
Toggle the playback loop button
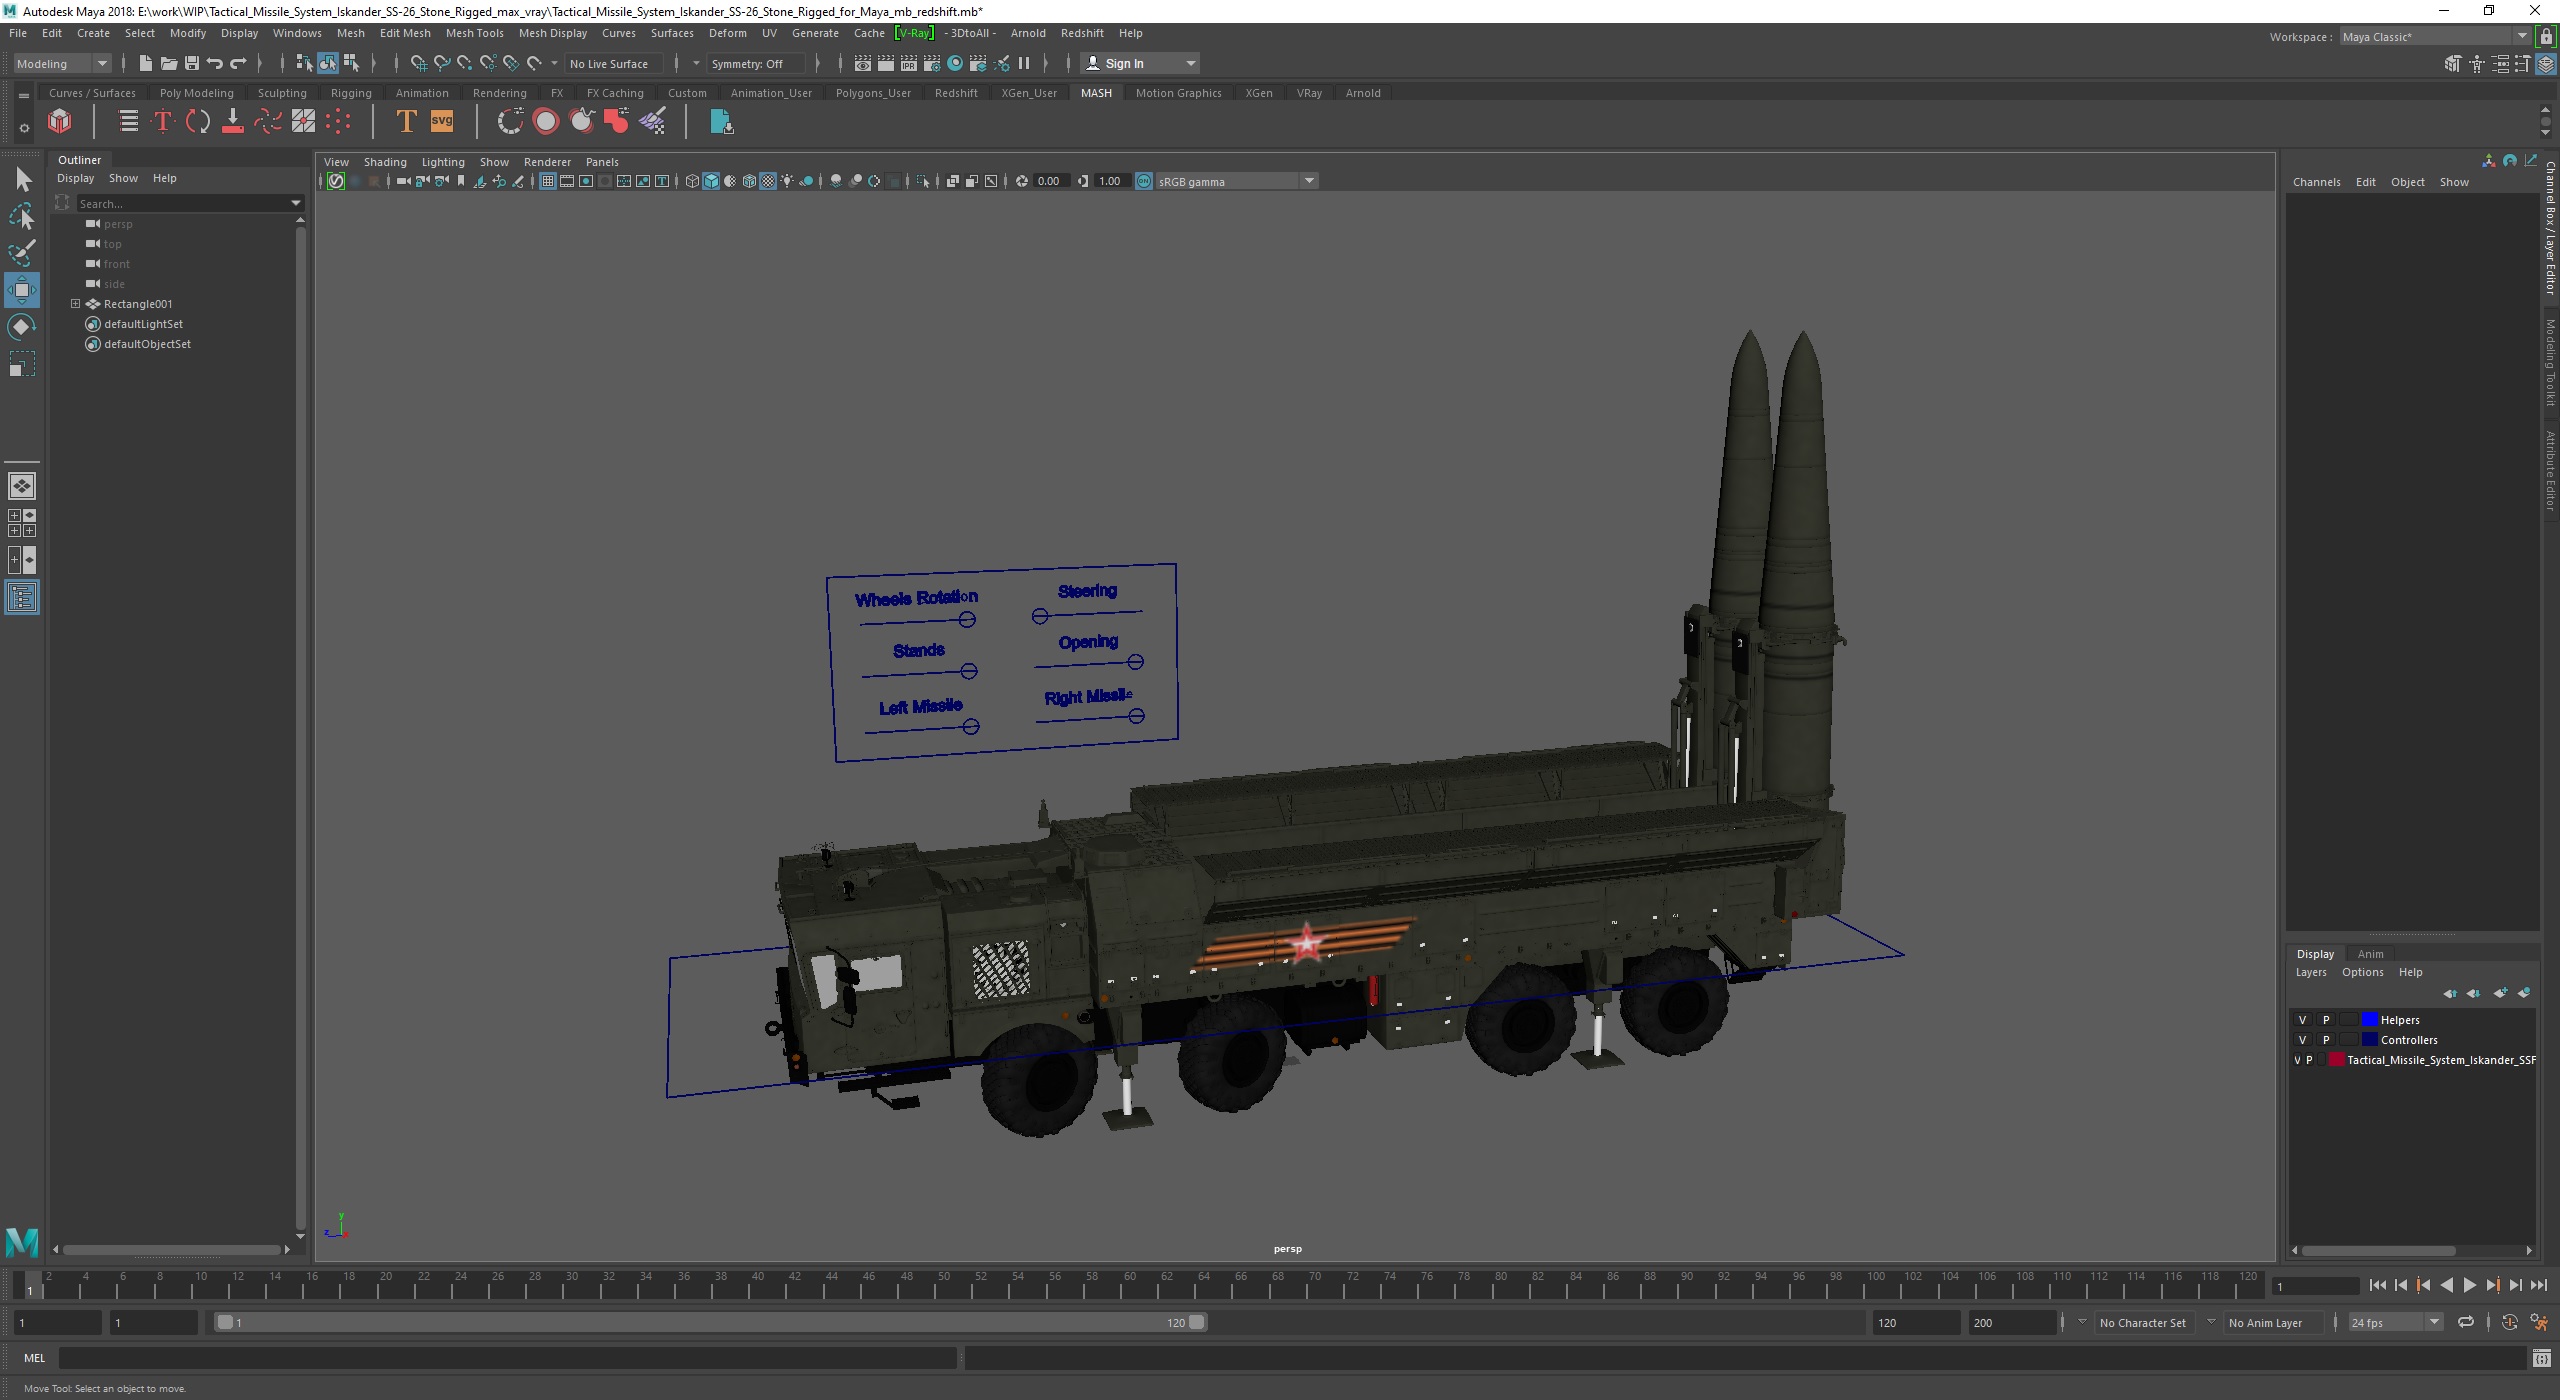pos(2466,1322)
